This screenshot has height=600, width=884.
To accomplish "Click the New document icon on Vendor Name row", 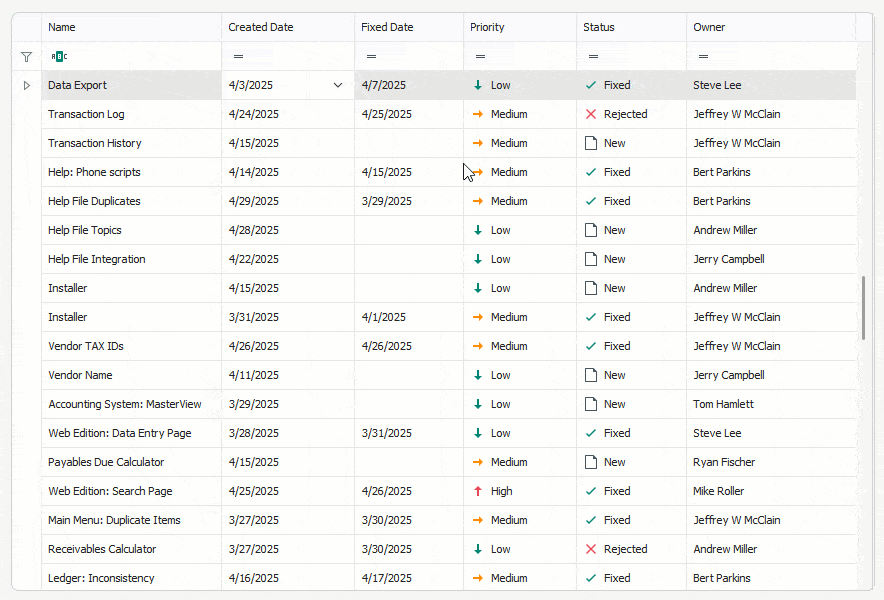I will point(589,375).
